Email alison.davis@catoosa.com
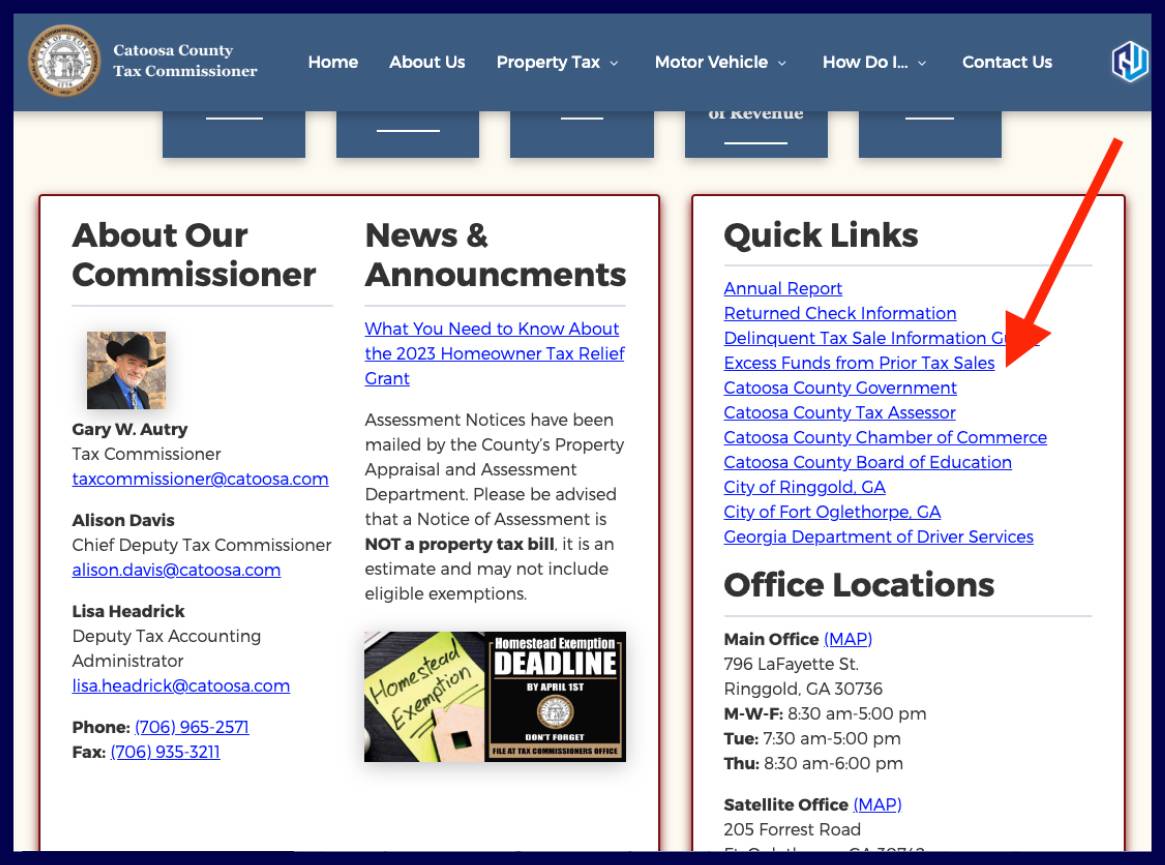 point(176,570)
